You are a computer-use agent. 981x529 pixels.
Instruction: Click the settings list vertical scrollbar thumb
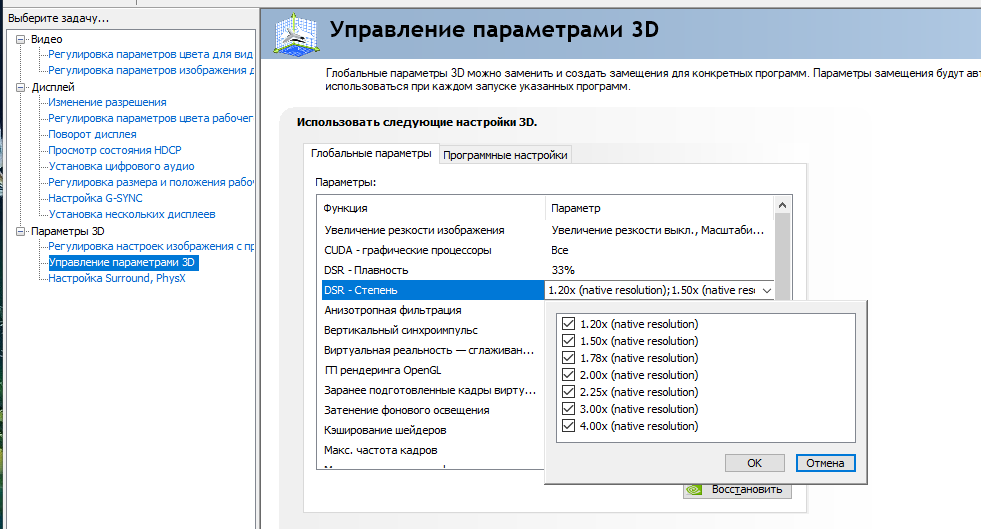pyautogui.click(x=782, y=256)
